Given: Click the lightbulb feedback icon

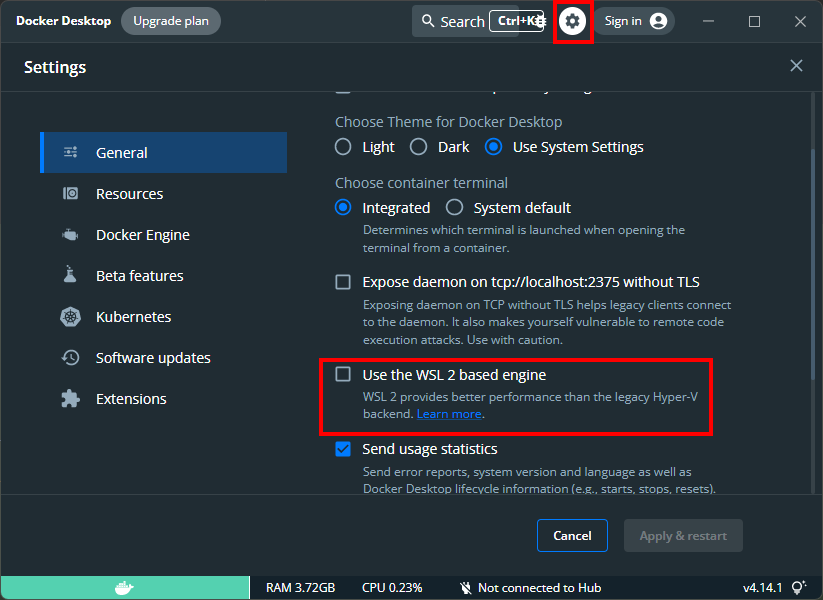Looking at the screenshot, I should [x=798, y=587].
